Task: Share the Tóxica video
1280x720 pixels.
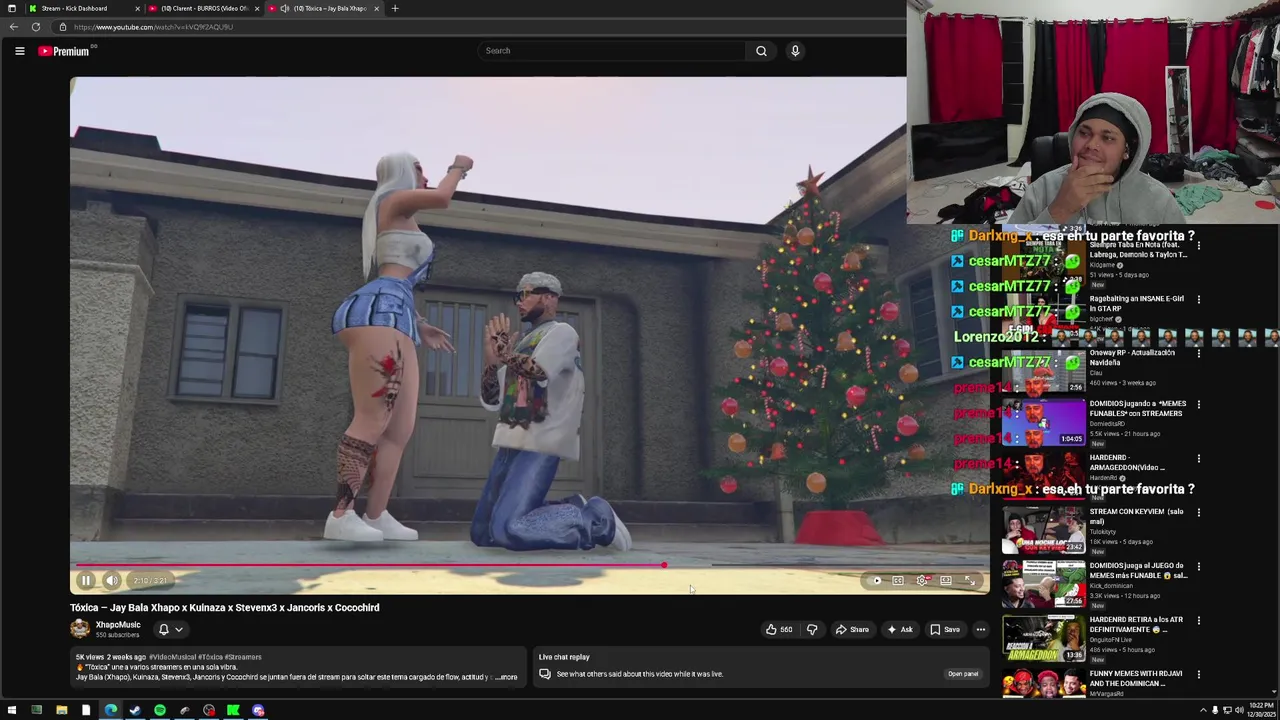Action: pos(852,629)
